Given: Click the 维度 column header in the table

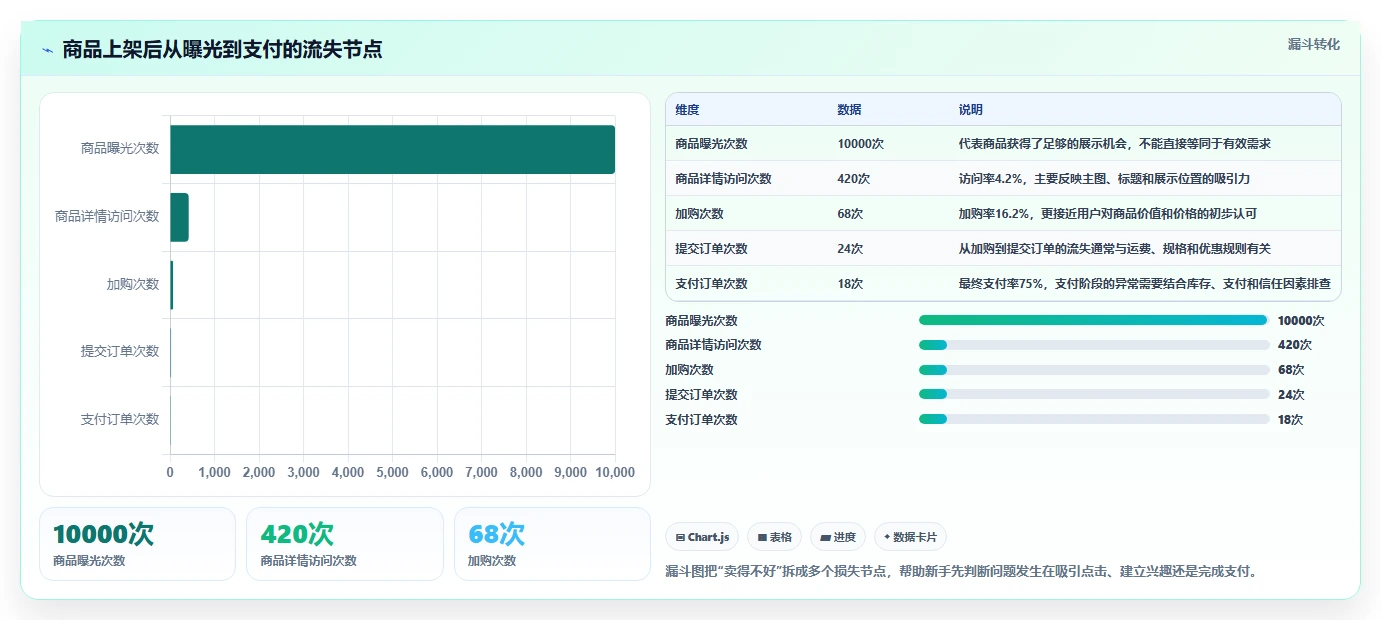Looking at the screenshot, I should coord(687,109).
